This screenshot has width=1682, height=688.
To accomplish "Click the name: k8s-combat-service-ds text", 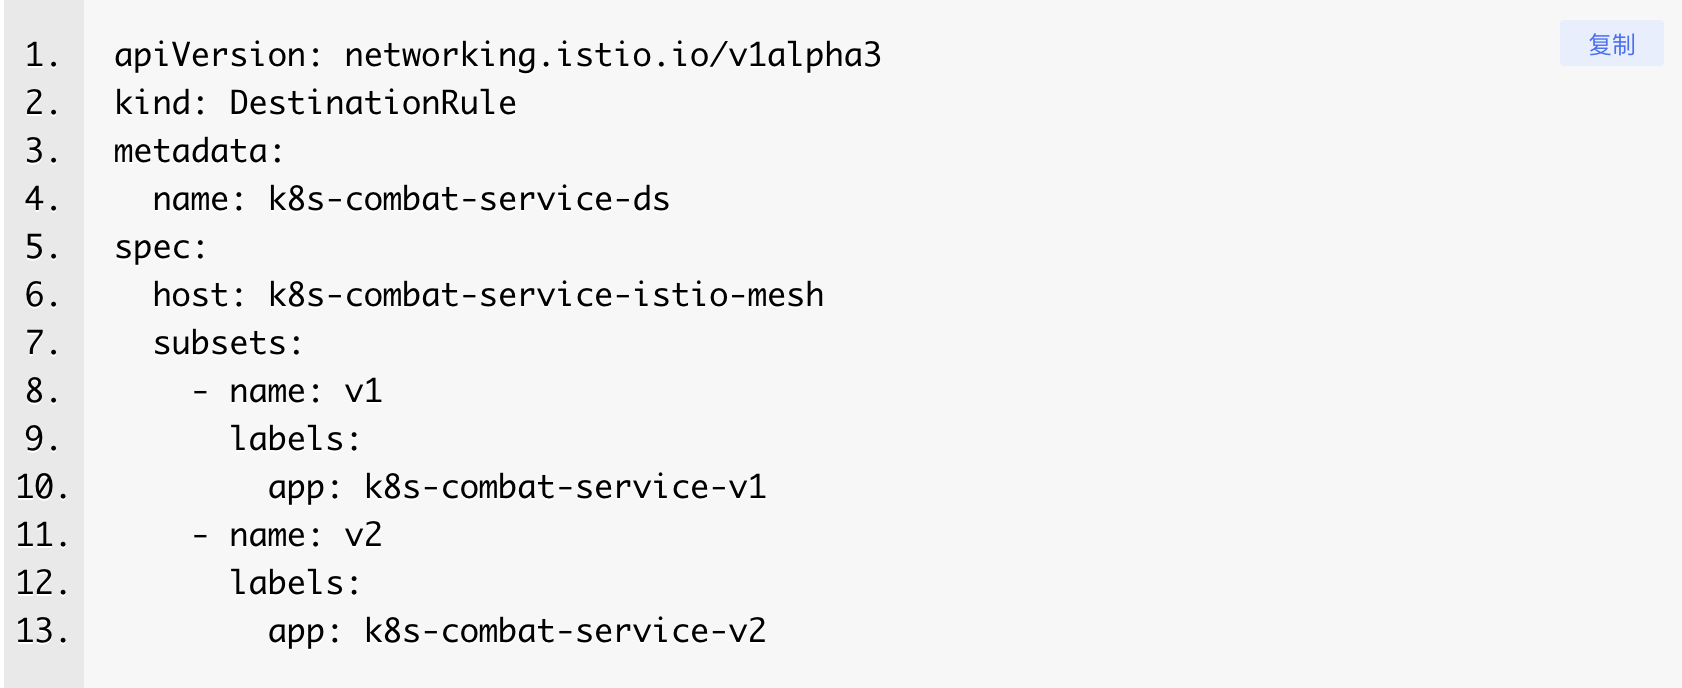I will click(411, 199).
